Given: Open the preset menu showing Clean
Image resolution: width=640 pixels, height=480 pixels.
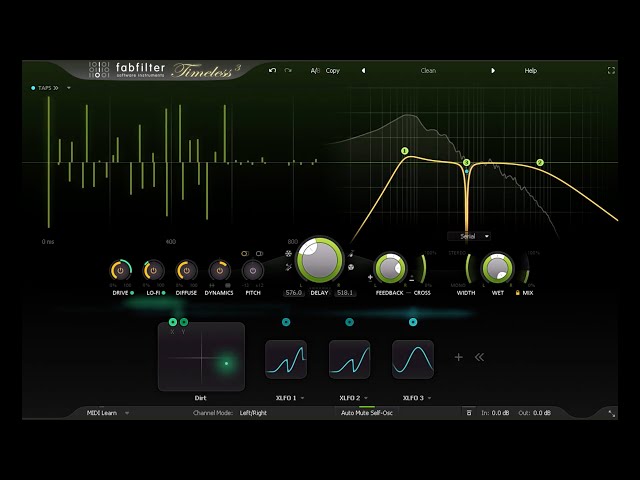Looking at the screenshot, I should point(428,71).
